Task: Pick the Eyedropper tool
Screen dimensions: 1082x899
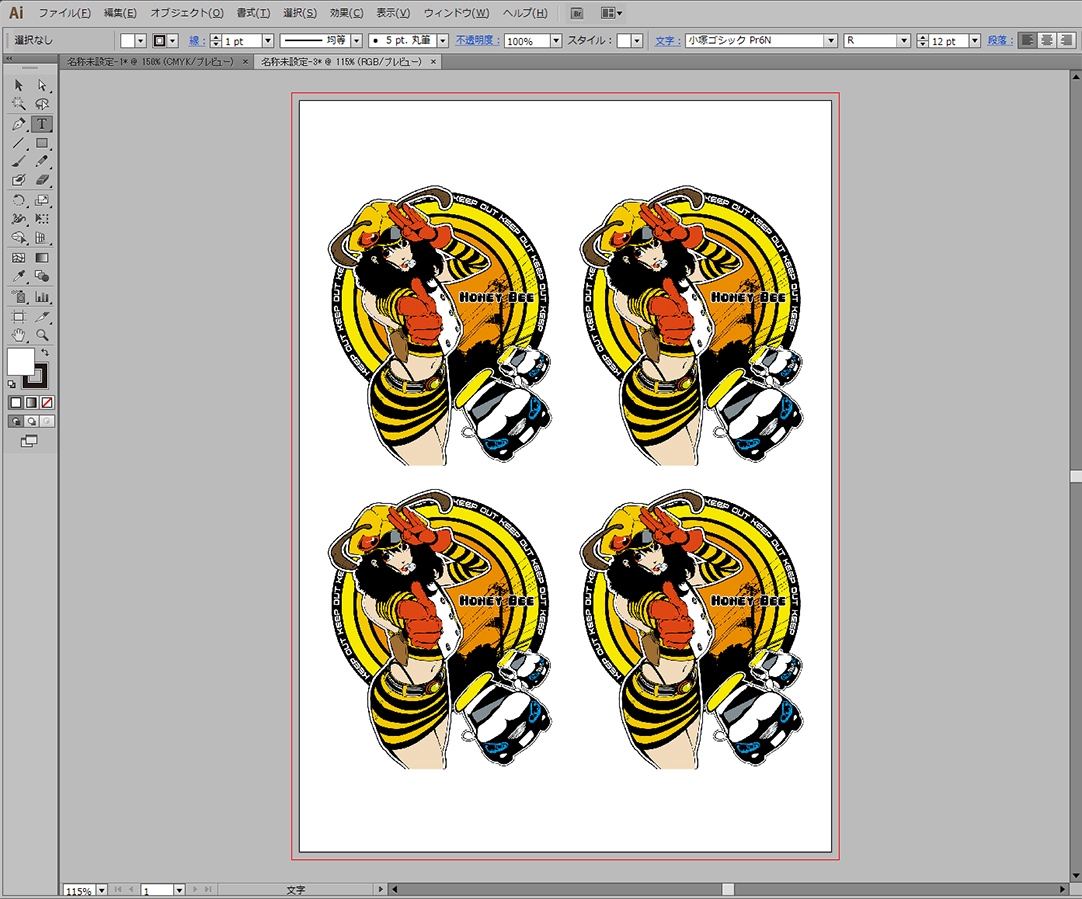Action: [19, 276]
